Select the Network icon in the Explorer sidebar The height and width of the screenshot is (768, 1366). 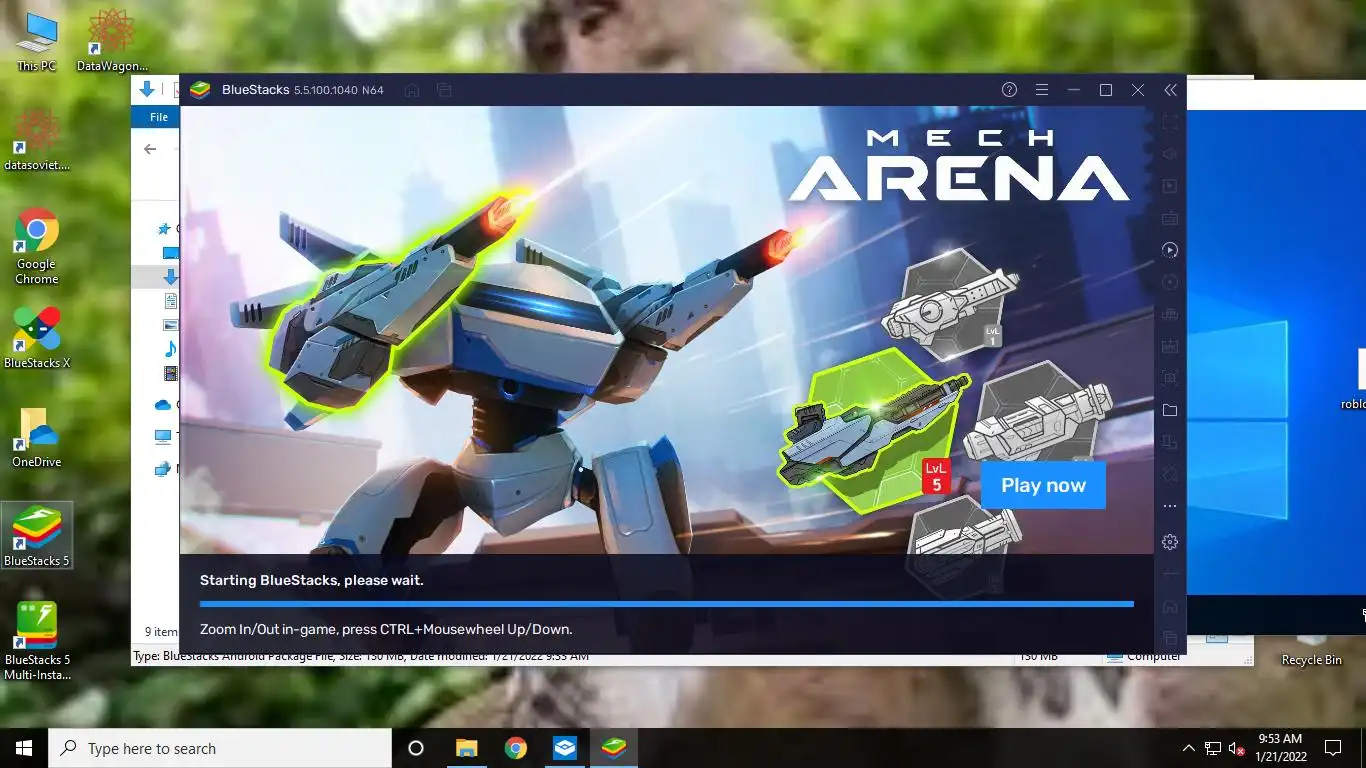pyautogui.click(x=163, y=468)
